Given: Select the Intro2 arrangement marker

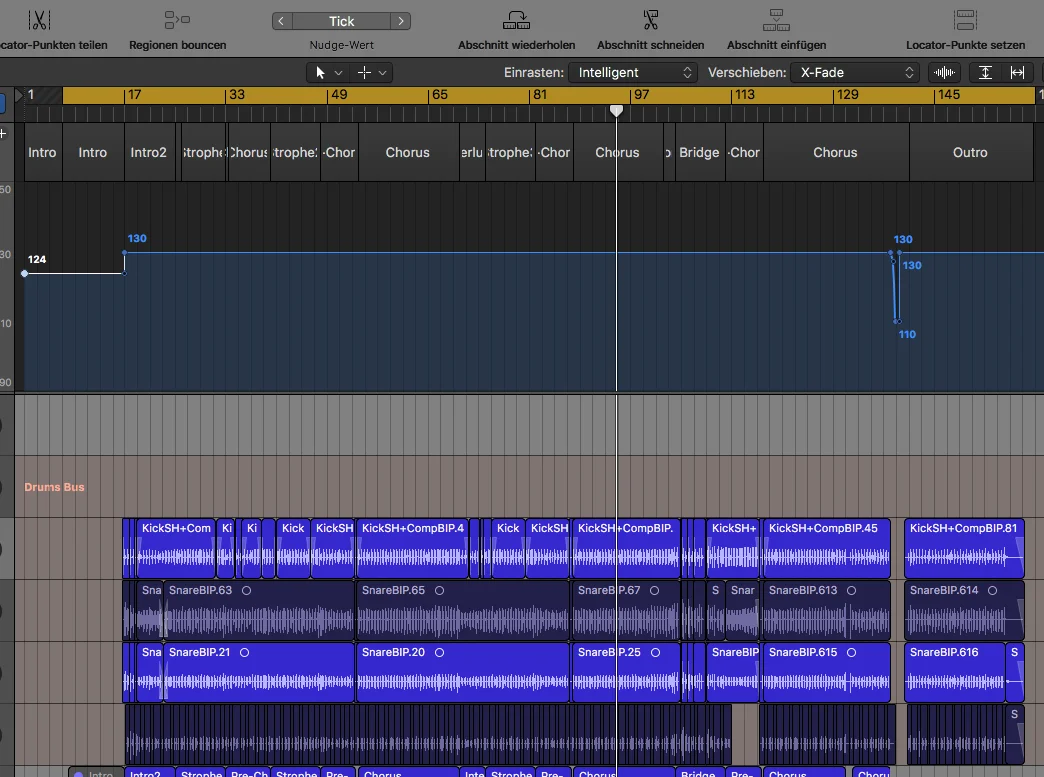Looking at the screenshot, I should point(148,152).
